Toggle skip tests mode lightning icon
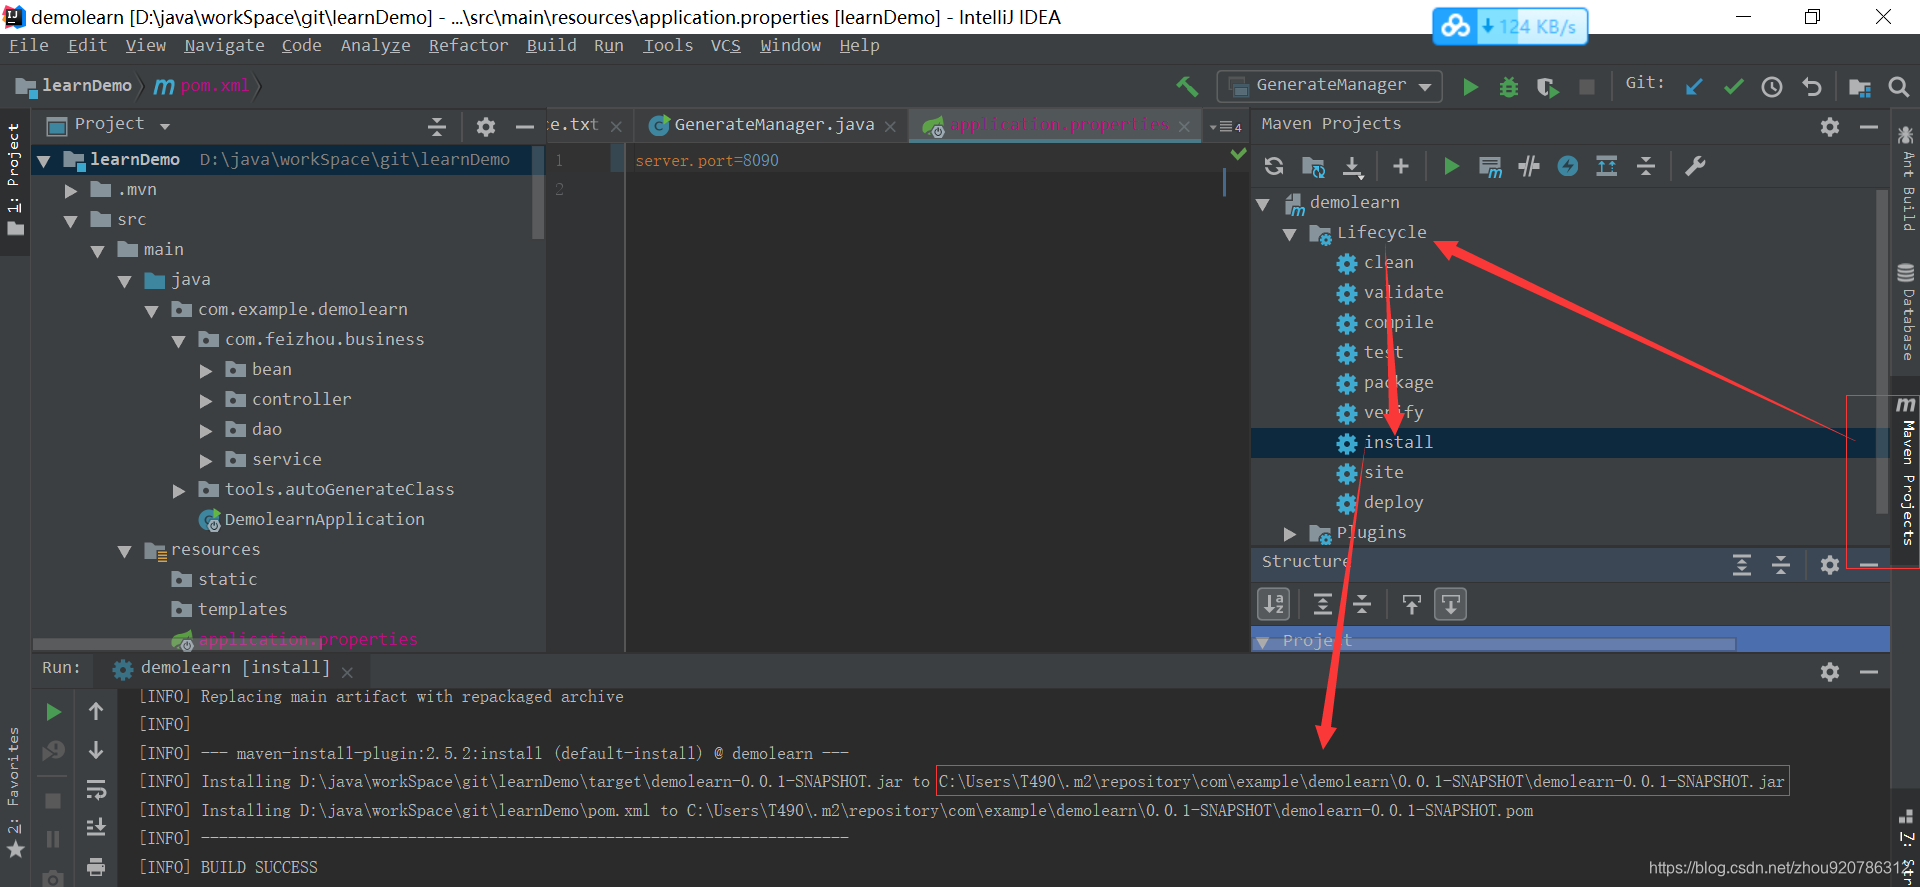The height and width of the screenshot is (887, 1920). pyautogui.click(x=1568, y=166)
